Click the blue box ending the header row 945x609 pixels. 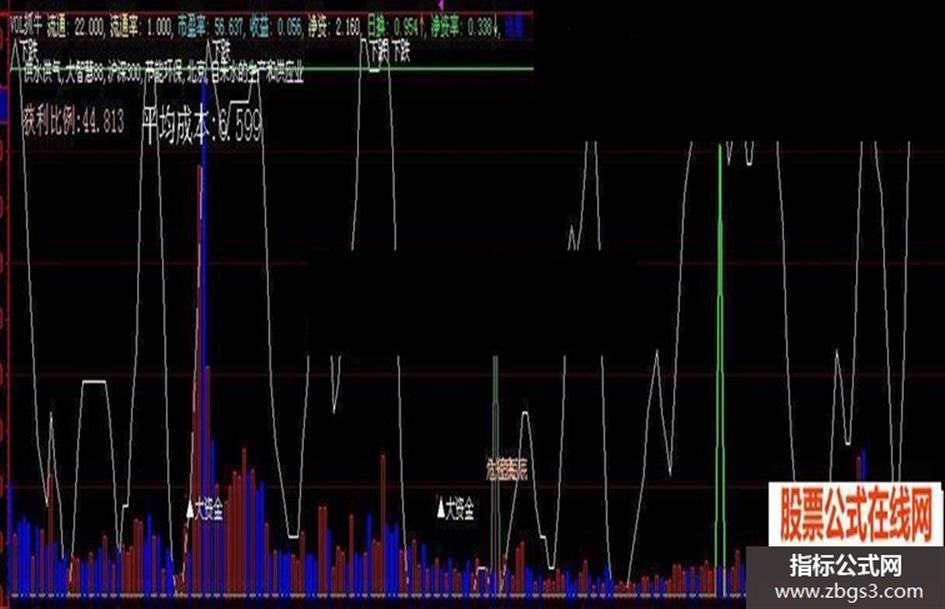[514, 27]
